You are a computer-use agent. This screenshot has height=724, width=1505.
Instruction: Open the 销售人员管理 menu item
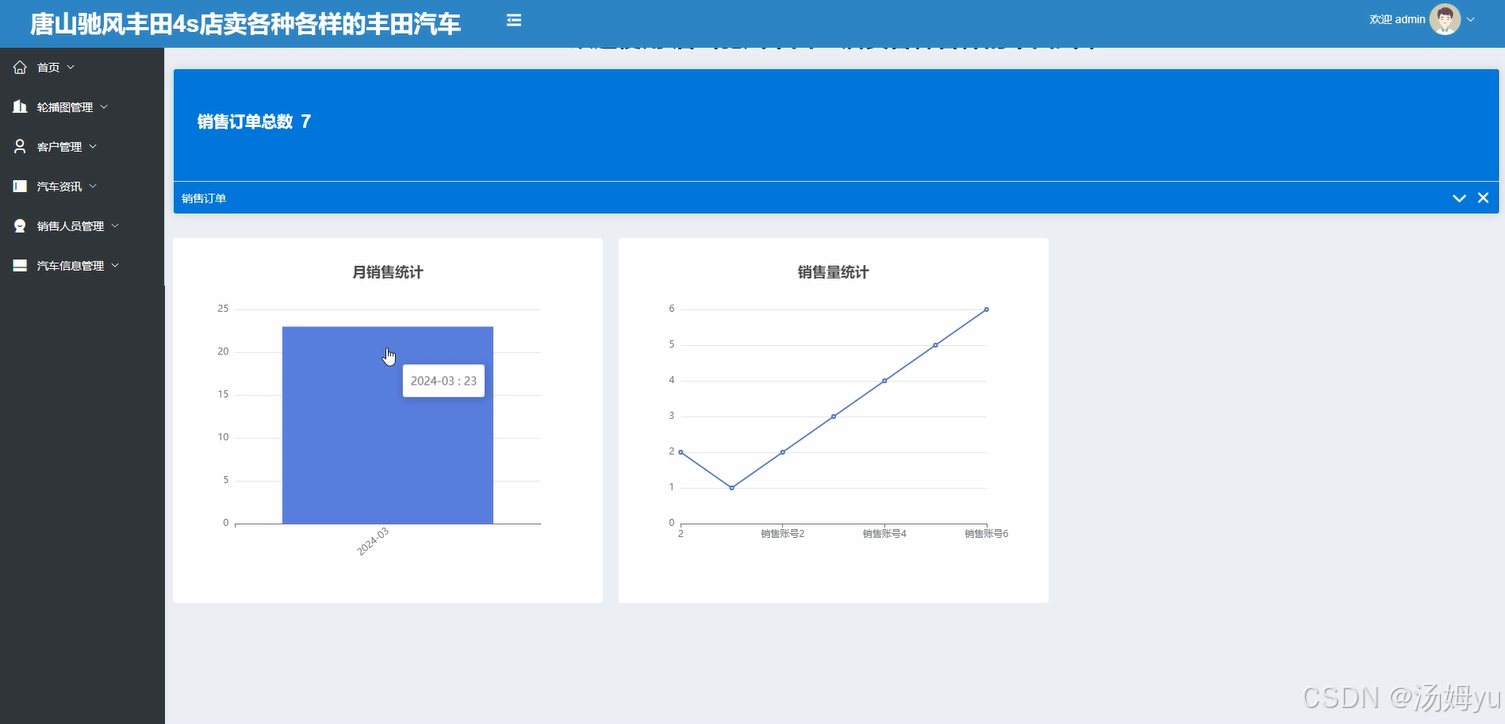(x=82, y=226)
